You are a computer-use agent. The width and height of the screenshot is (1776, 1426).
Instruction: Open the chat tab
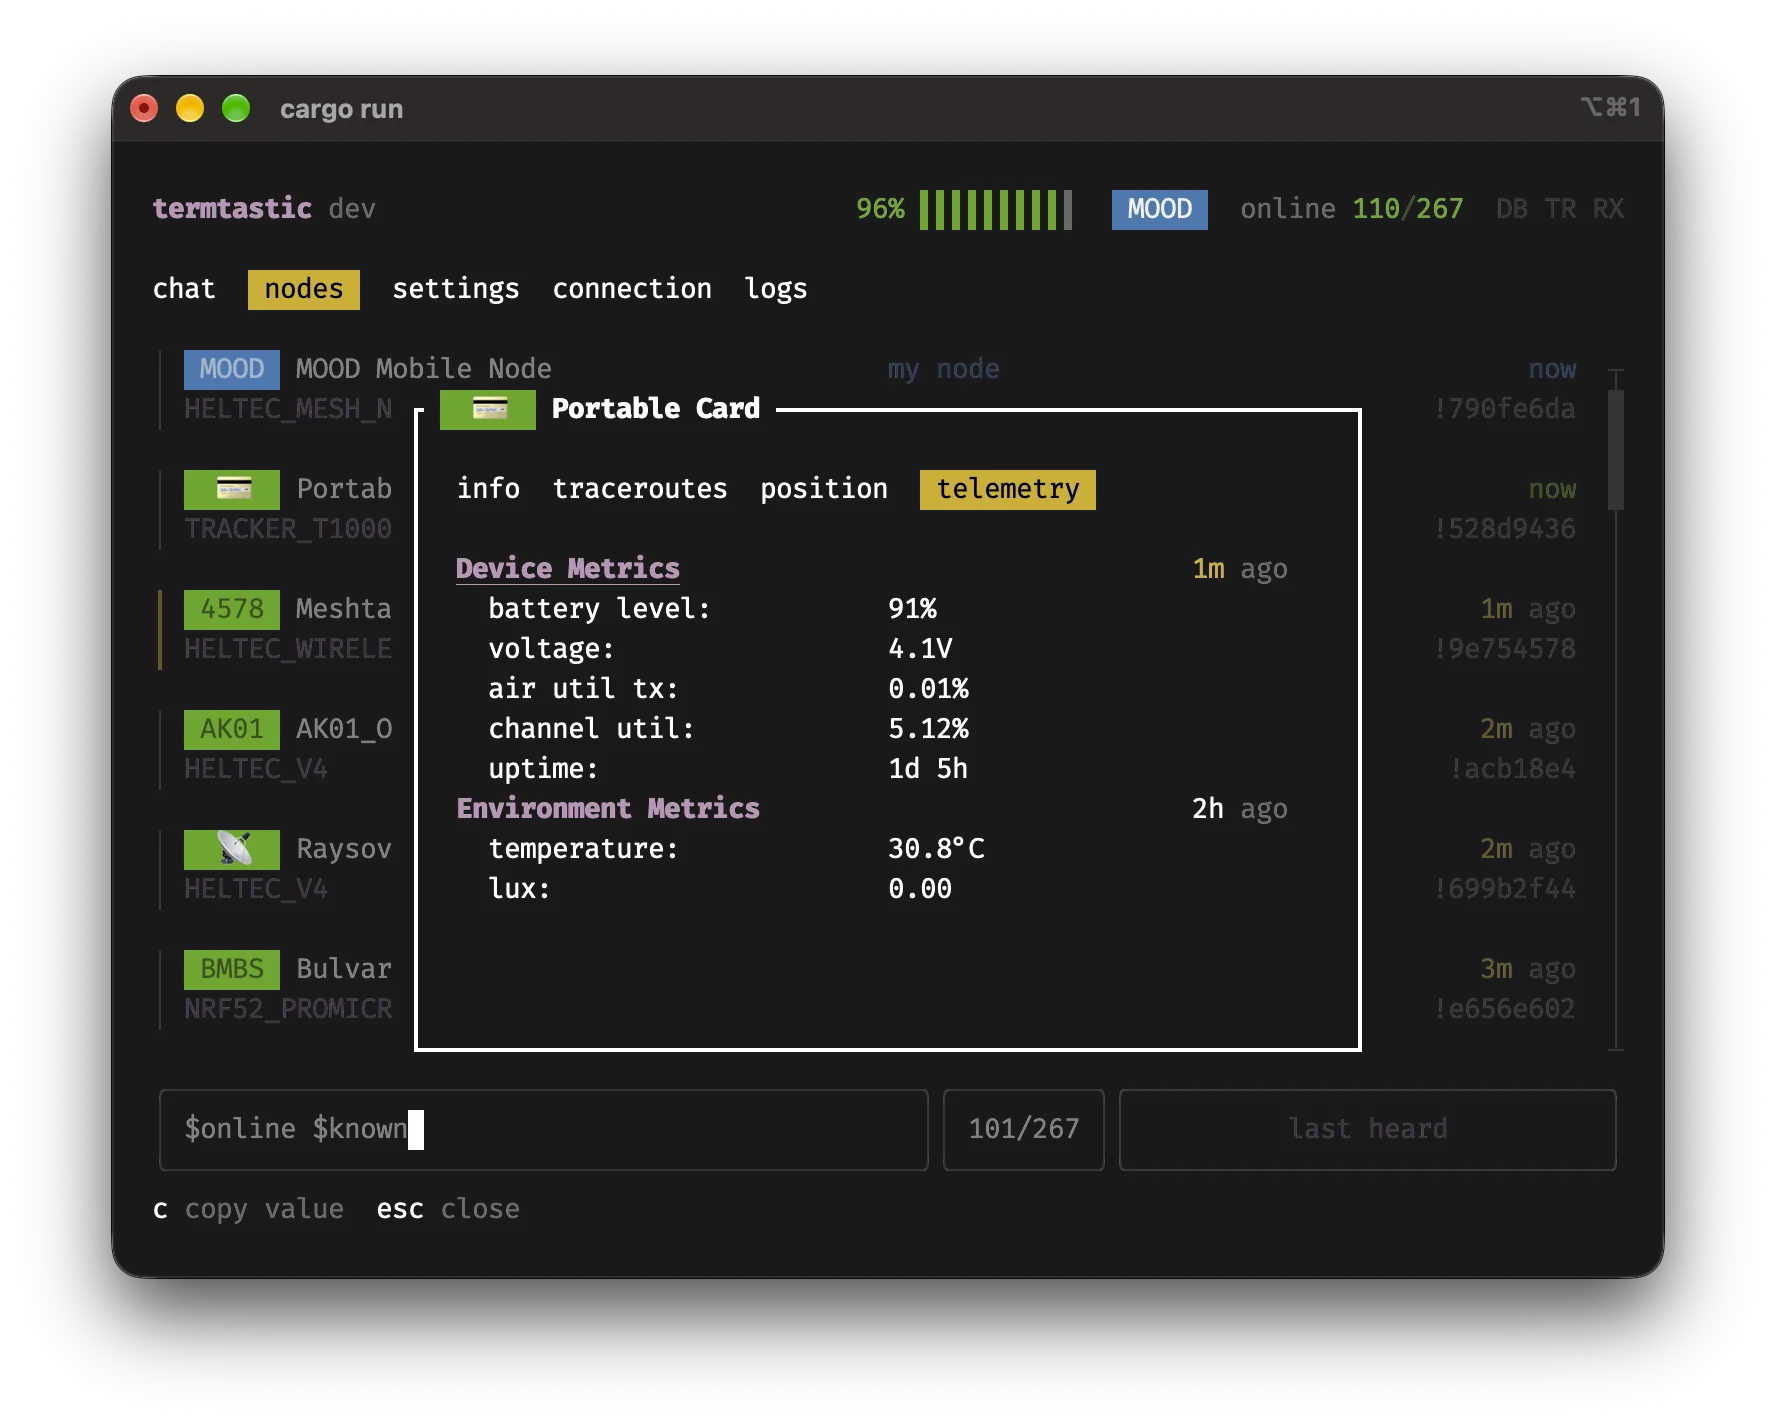[x=184, y=289]
